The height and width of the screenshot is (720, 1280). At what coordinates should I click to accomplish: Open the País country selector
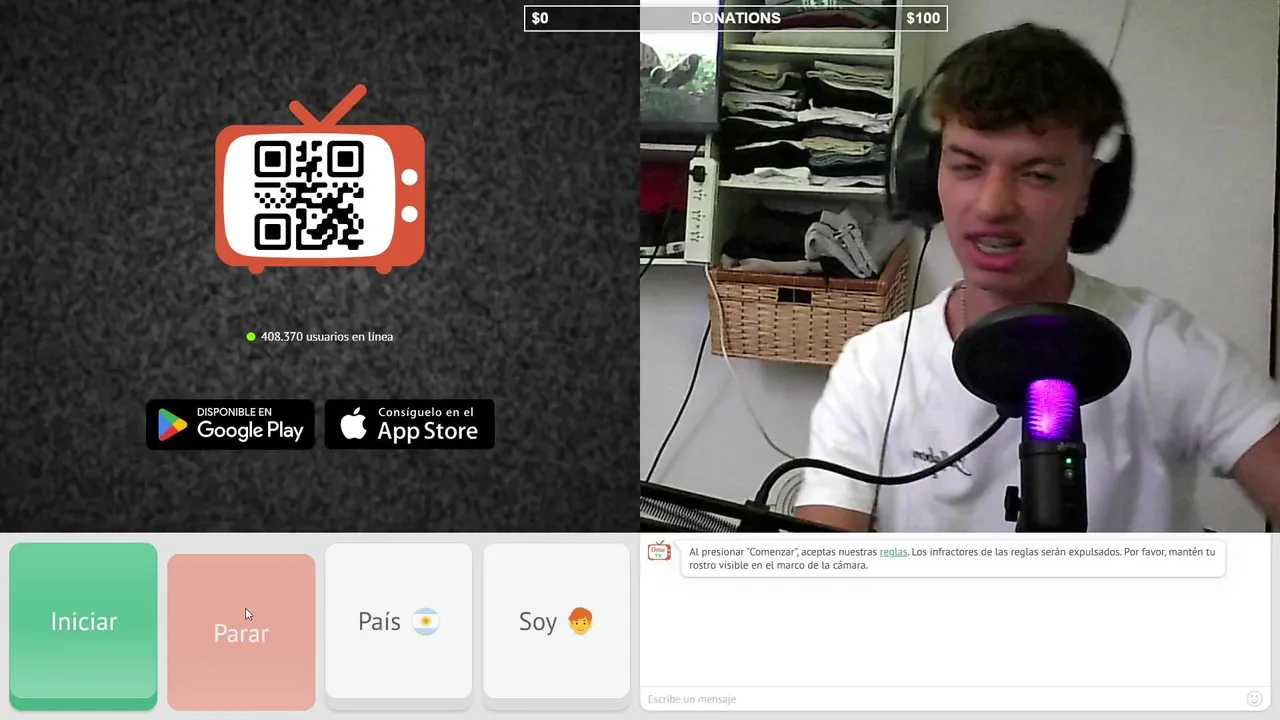(x=398, y=621)
